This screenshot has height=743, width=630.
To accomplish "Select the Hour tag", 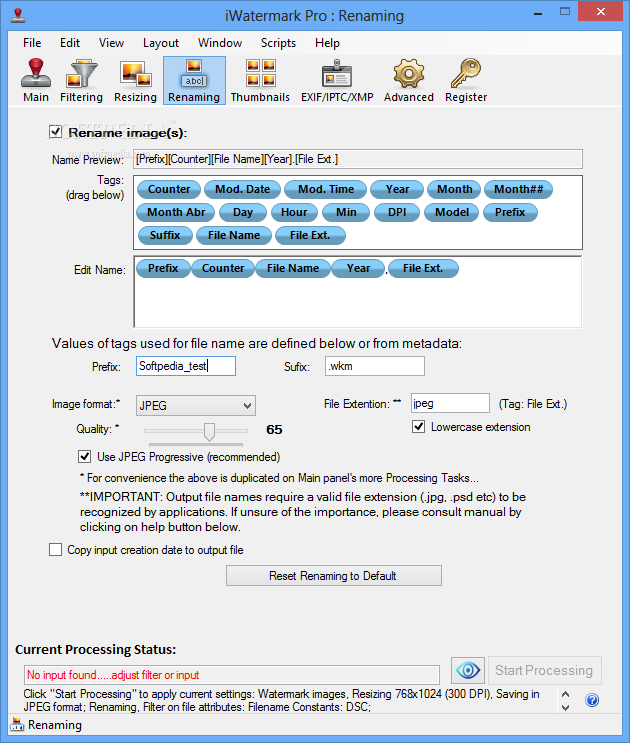I will tap(294, 212).
